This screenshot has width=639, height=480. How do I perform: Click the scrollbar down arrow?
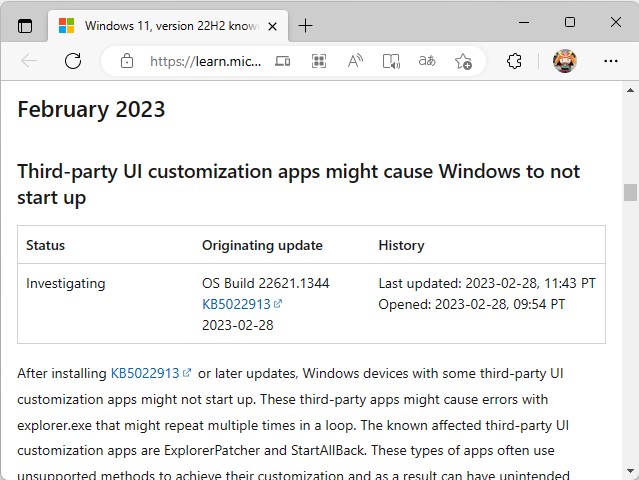point(630,471)
